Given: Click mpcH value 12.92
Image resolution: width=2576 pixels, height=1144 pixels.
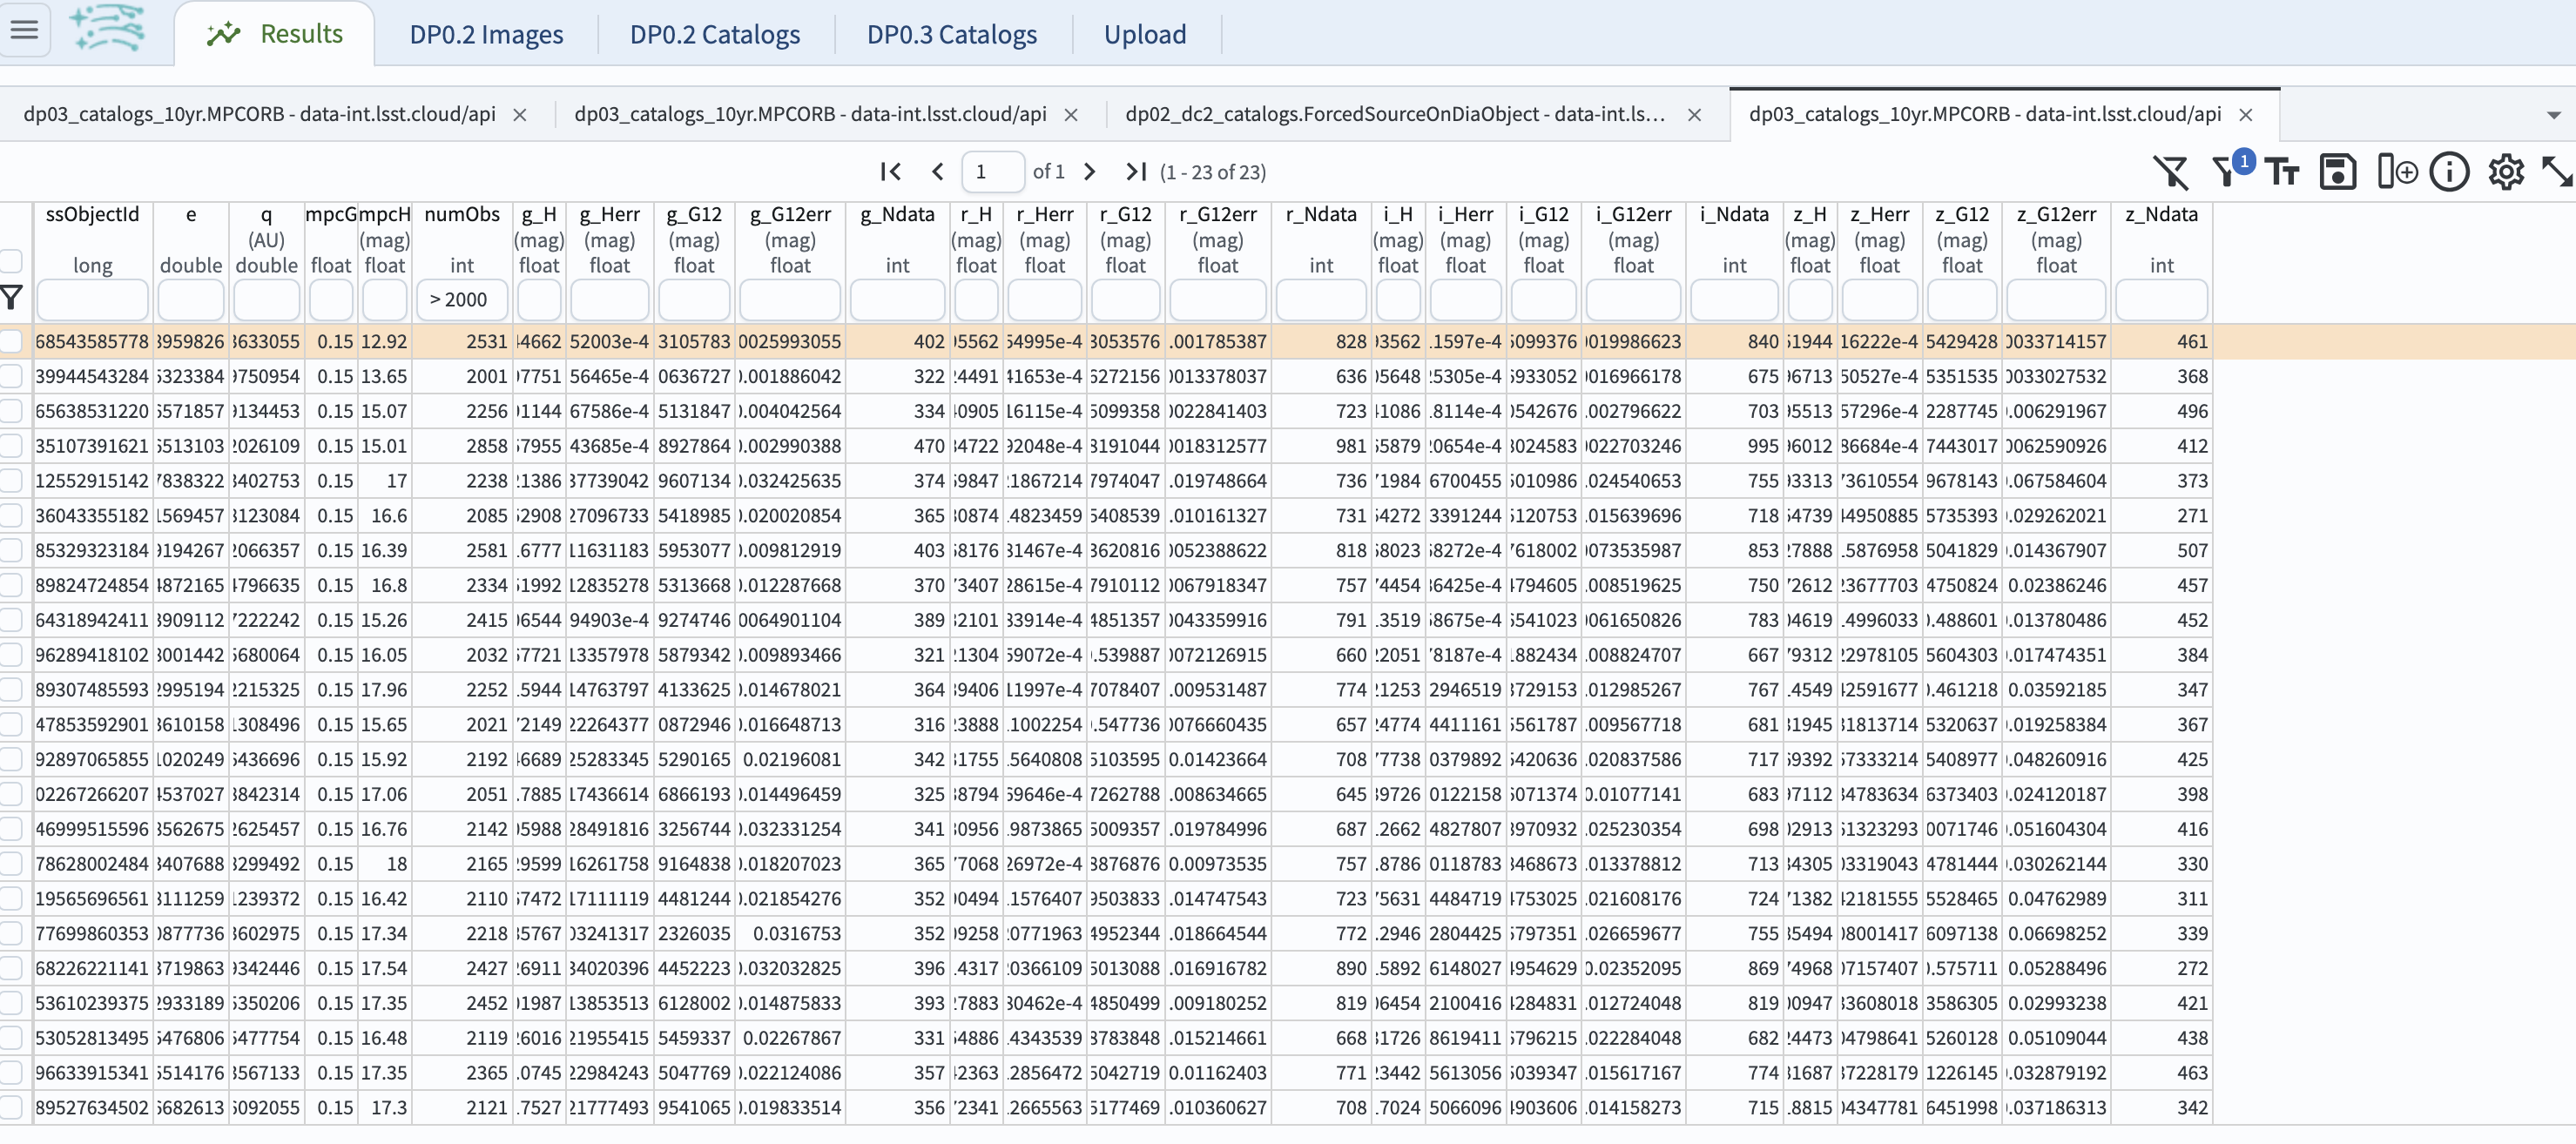Looking at the screenshot, I should pos(384,341).
